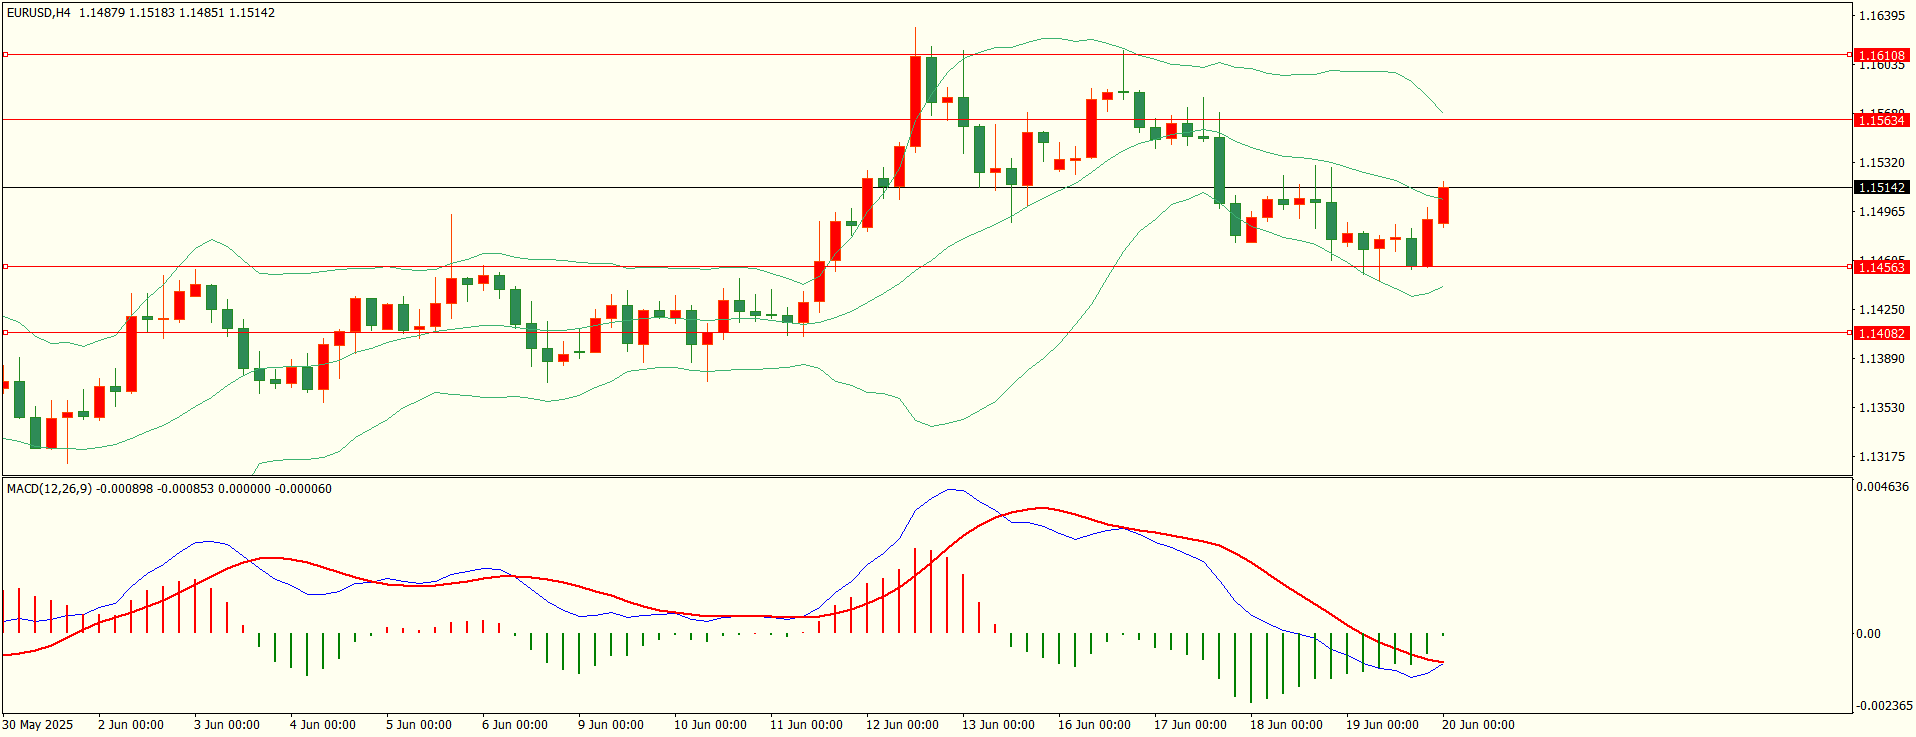Click the 1.13890 price scale value
Image resolution: width=1916 pixels, height=737 pixels.
tap(1881, 359)
